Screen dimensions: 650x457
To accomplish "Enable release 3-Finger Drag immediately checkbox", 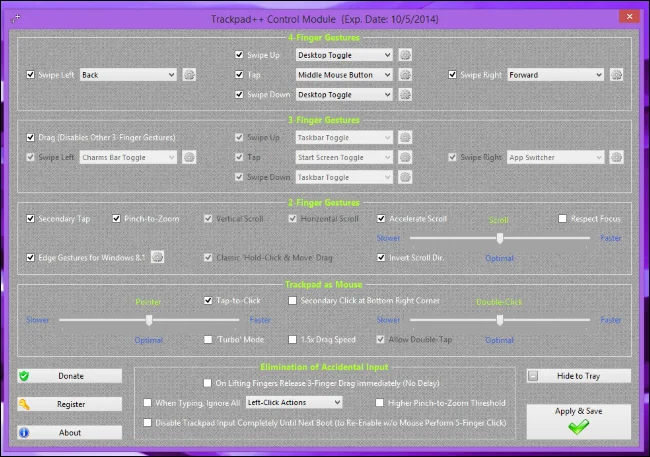I will [x=207, y=383].
